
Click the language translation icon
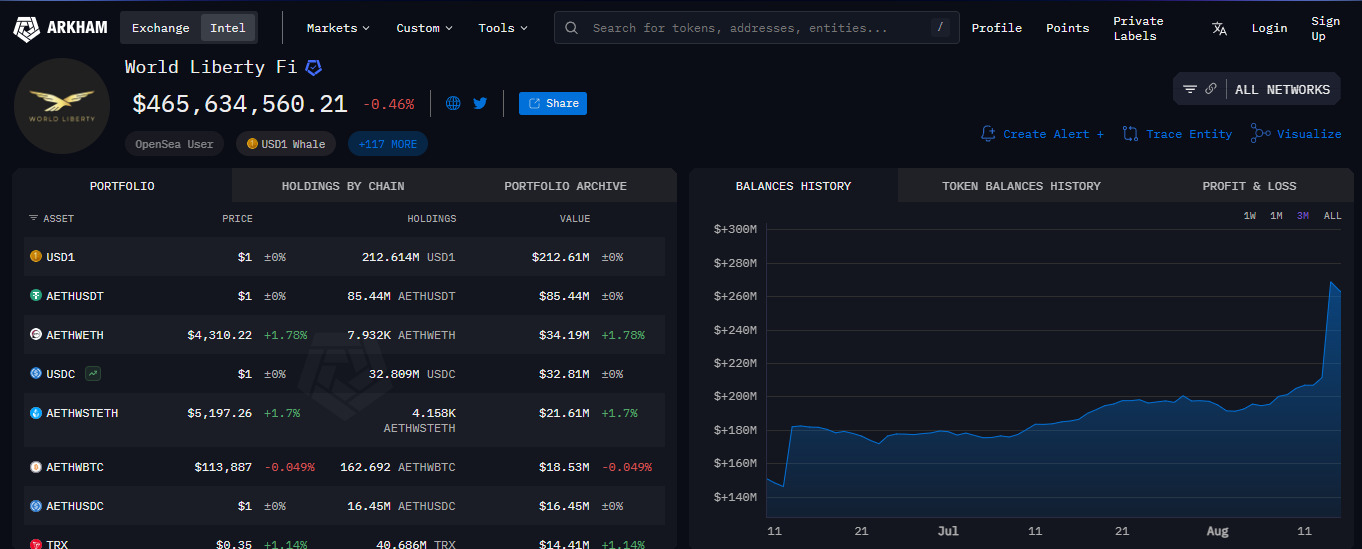point(1219,28)
